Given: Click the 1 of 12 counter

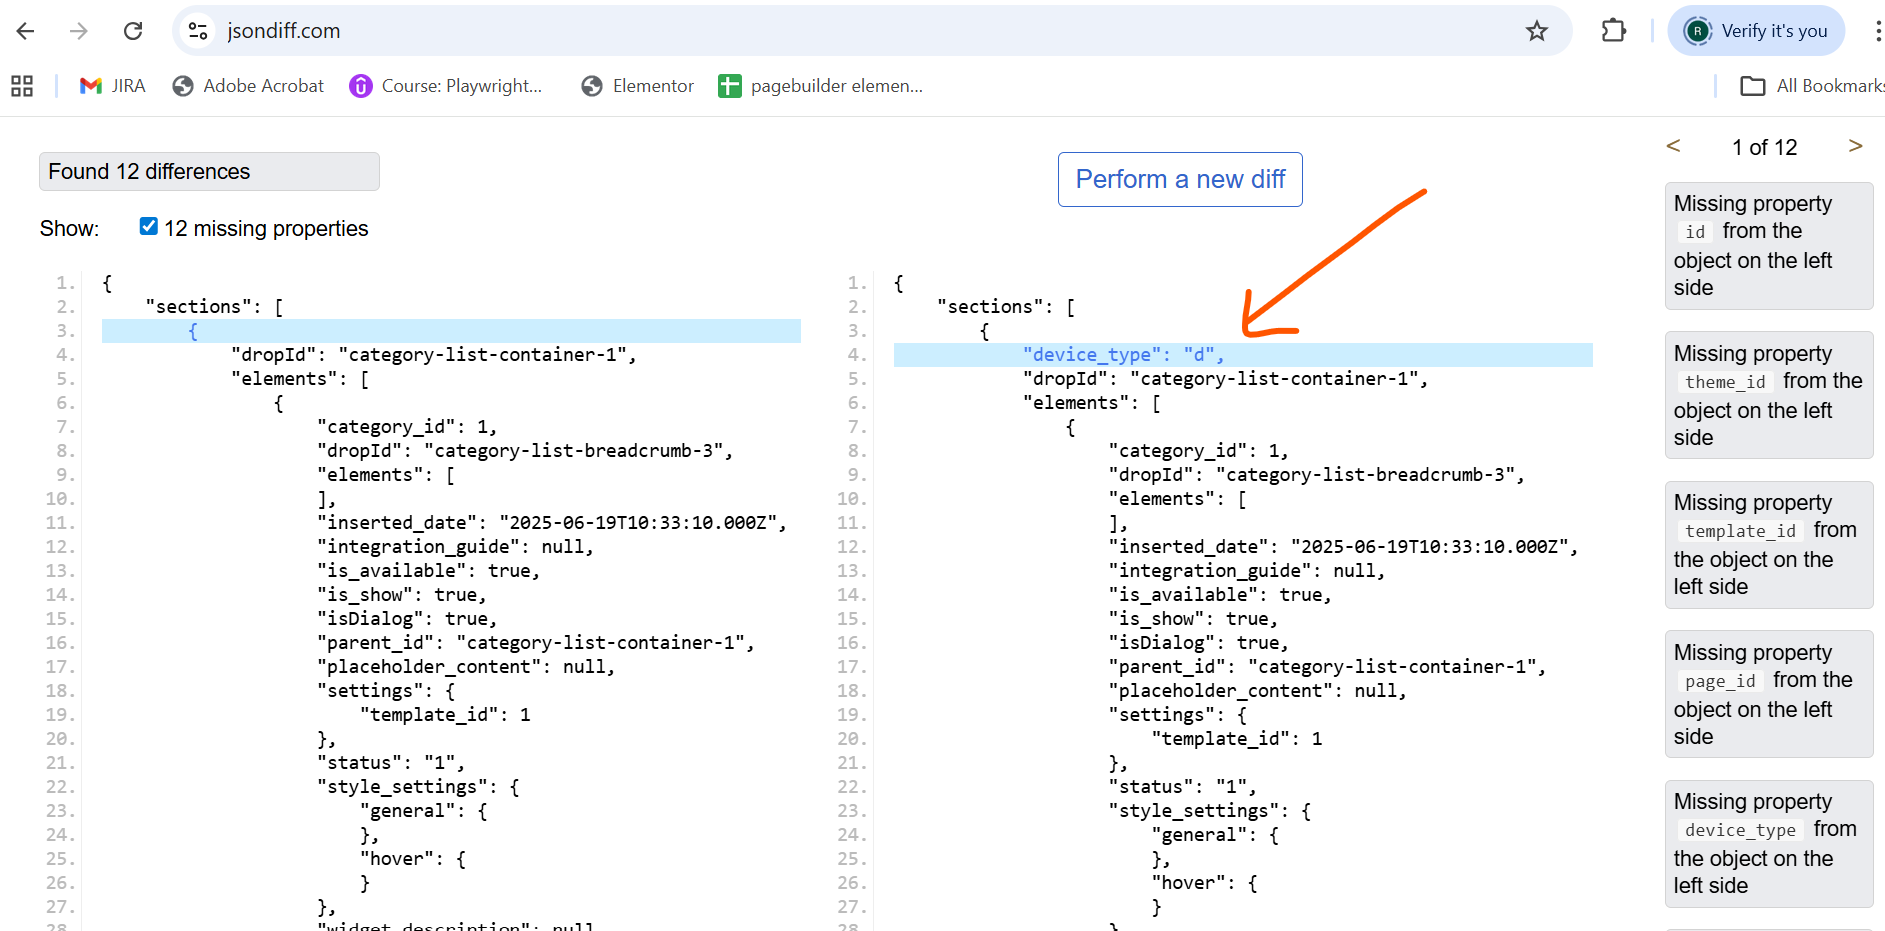Looking at the screenshot, I should click(1764, 147).
